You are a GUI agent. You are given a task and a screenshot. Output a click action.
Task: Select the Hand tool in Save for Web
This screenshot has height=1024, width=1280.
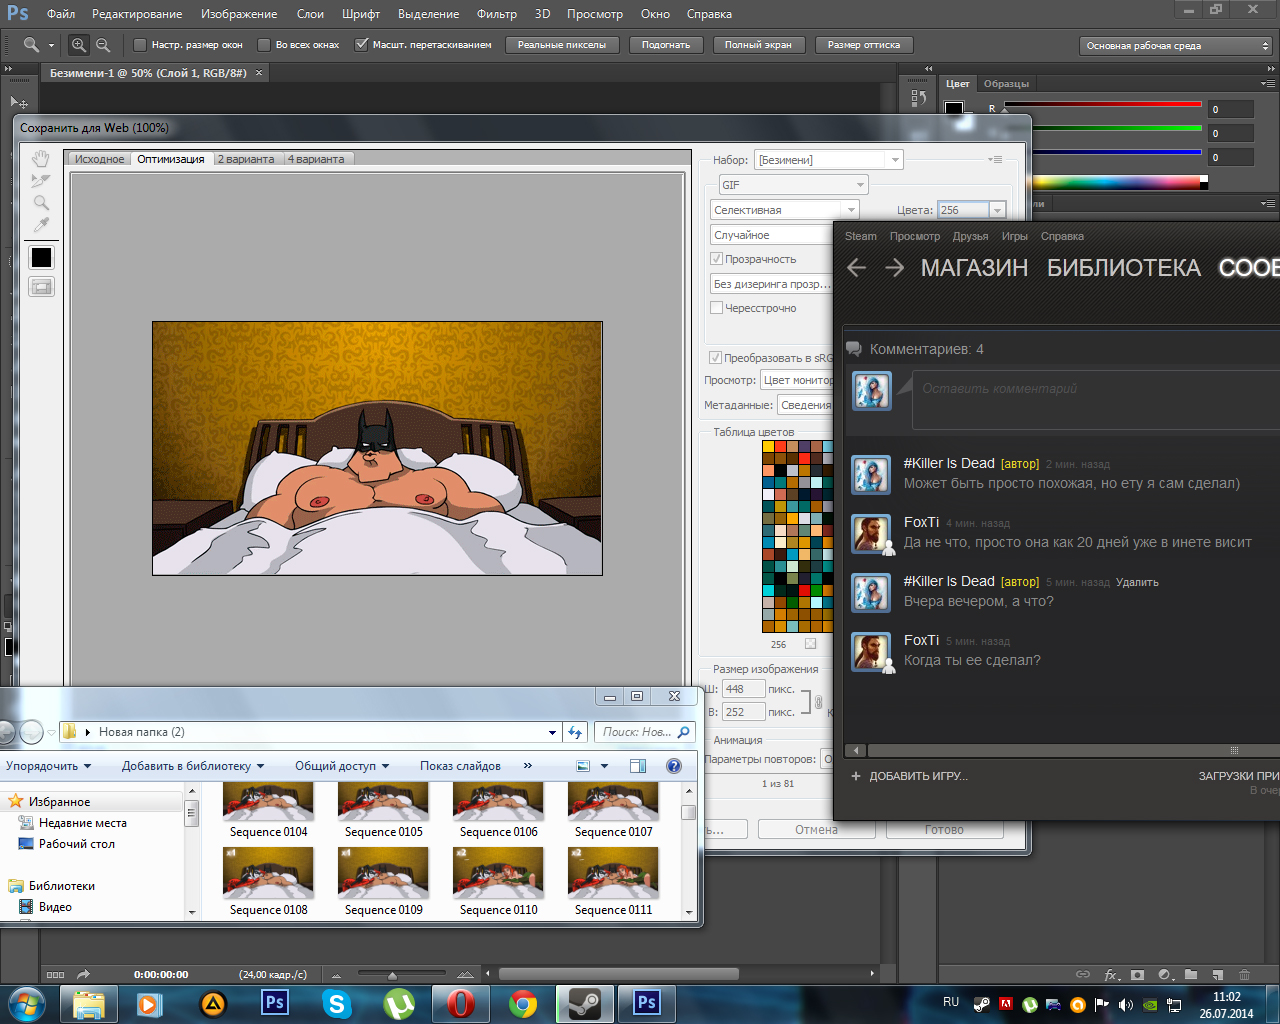click(x=41, y=159)
